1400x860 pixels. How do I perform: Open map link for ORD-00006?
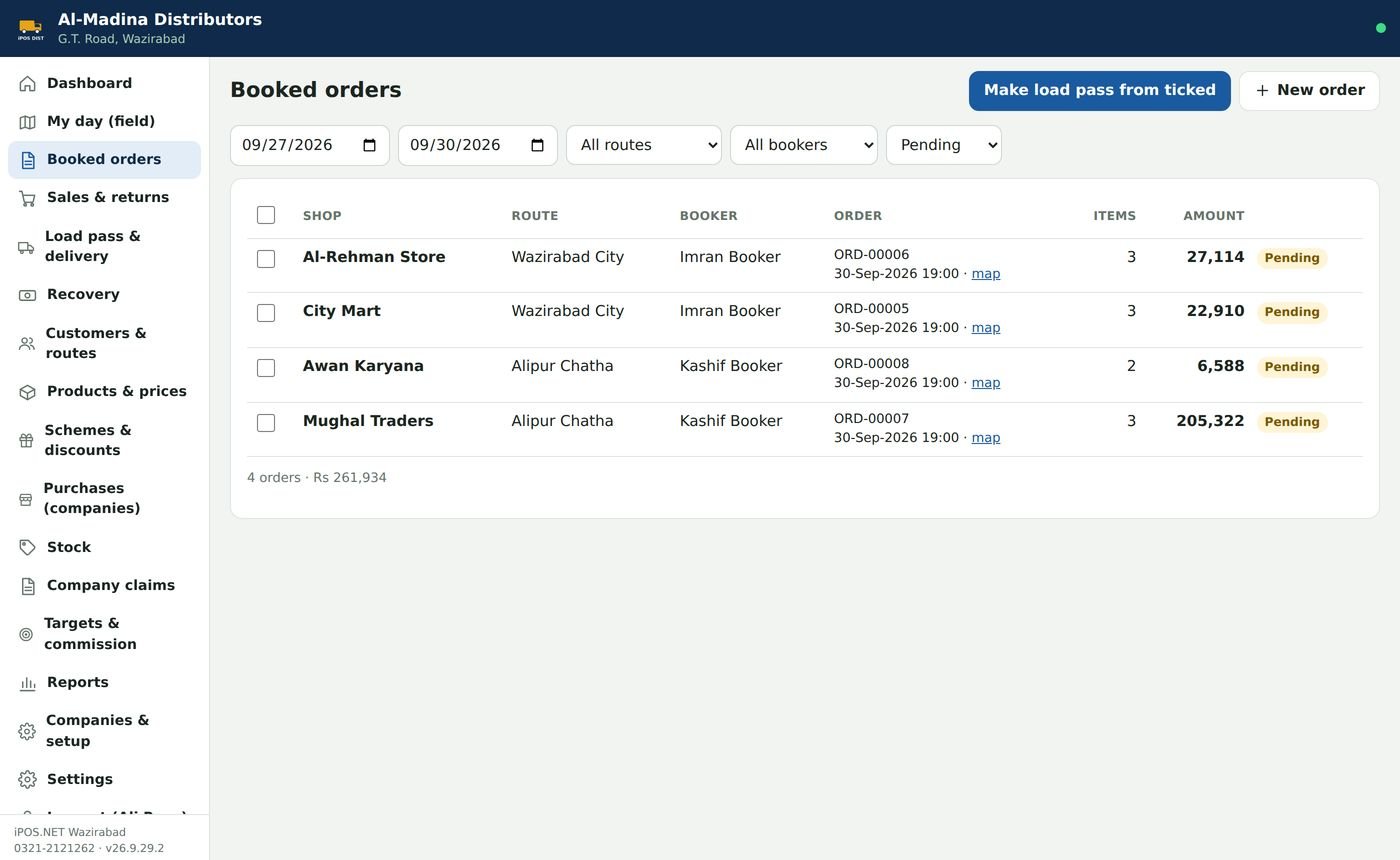[x=986, y=274]
